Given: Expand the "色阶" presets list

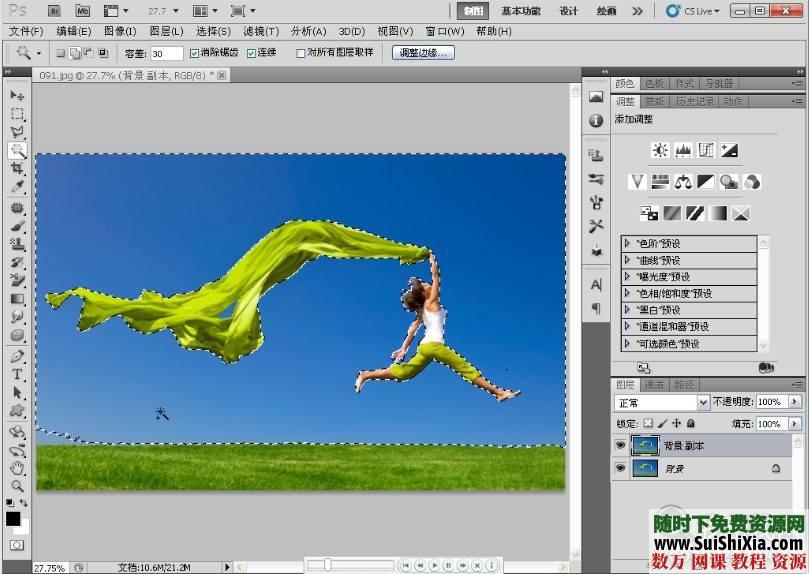Looking at the screenshot, I should 627,243.
